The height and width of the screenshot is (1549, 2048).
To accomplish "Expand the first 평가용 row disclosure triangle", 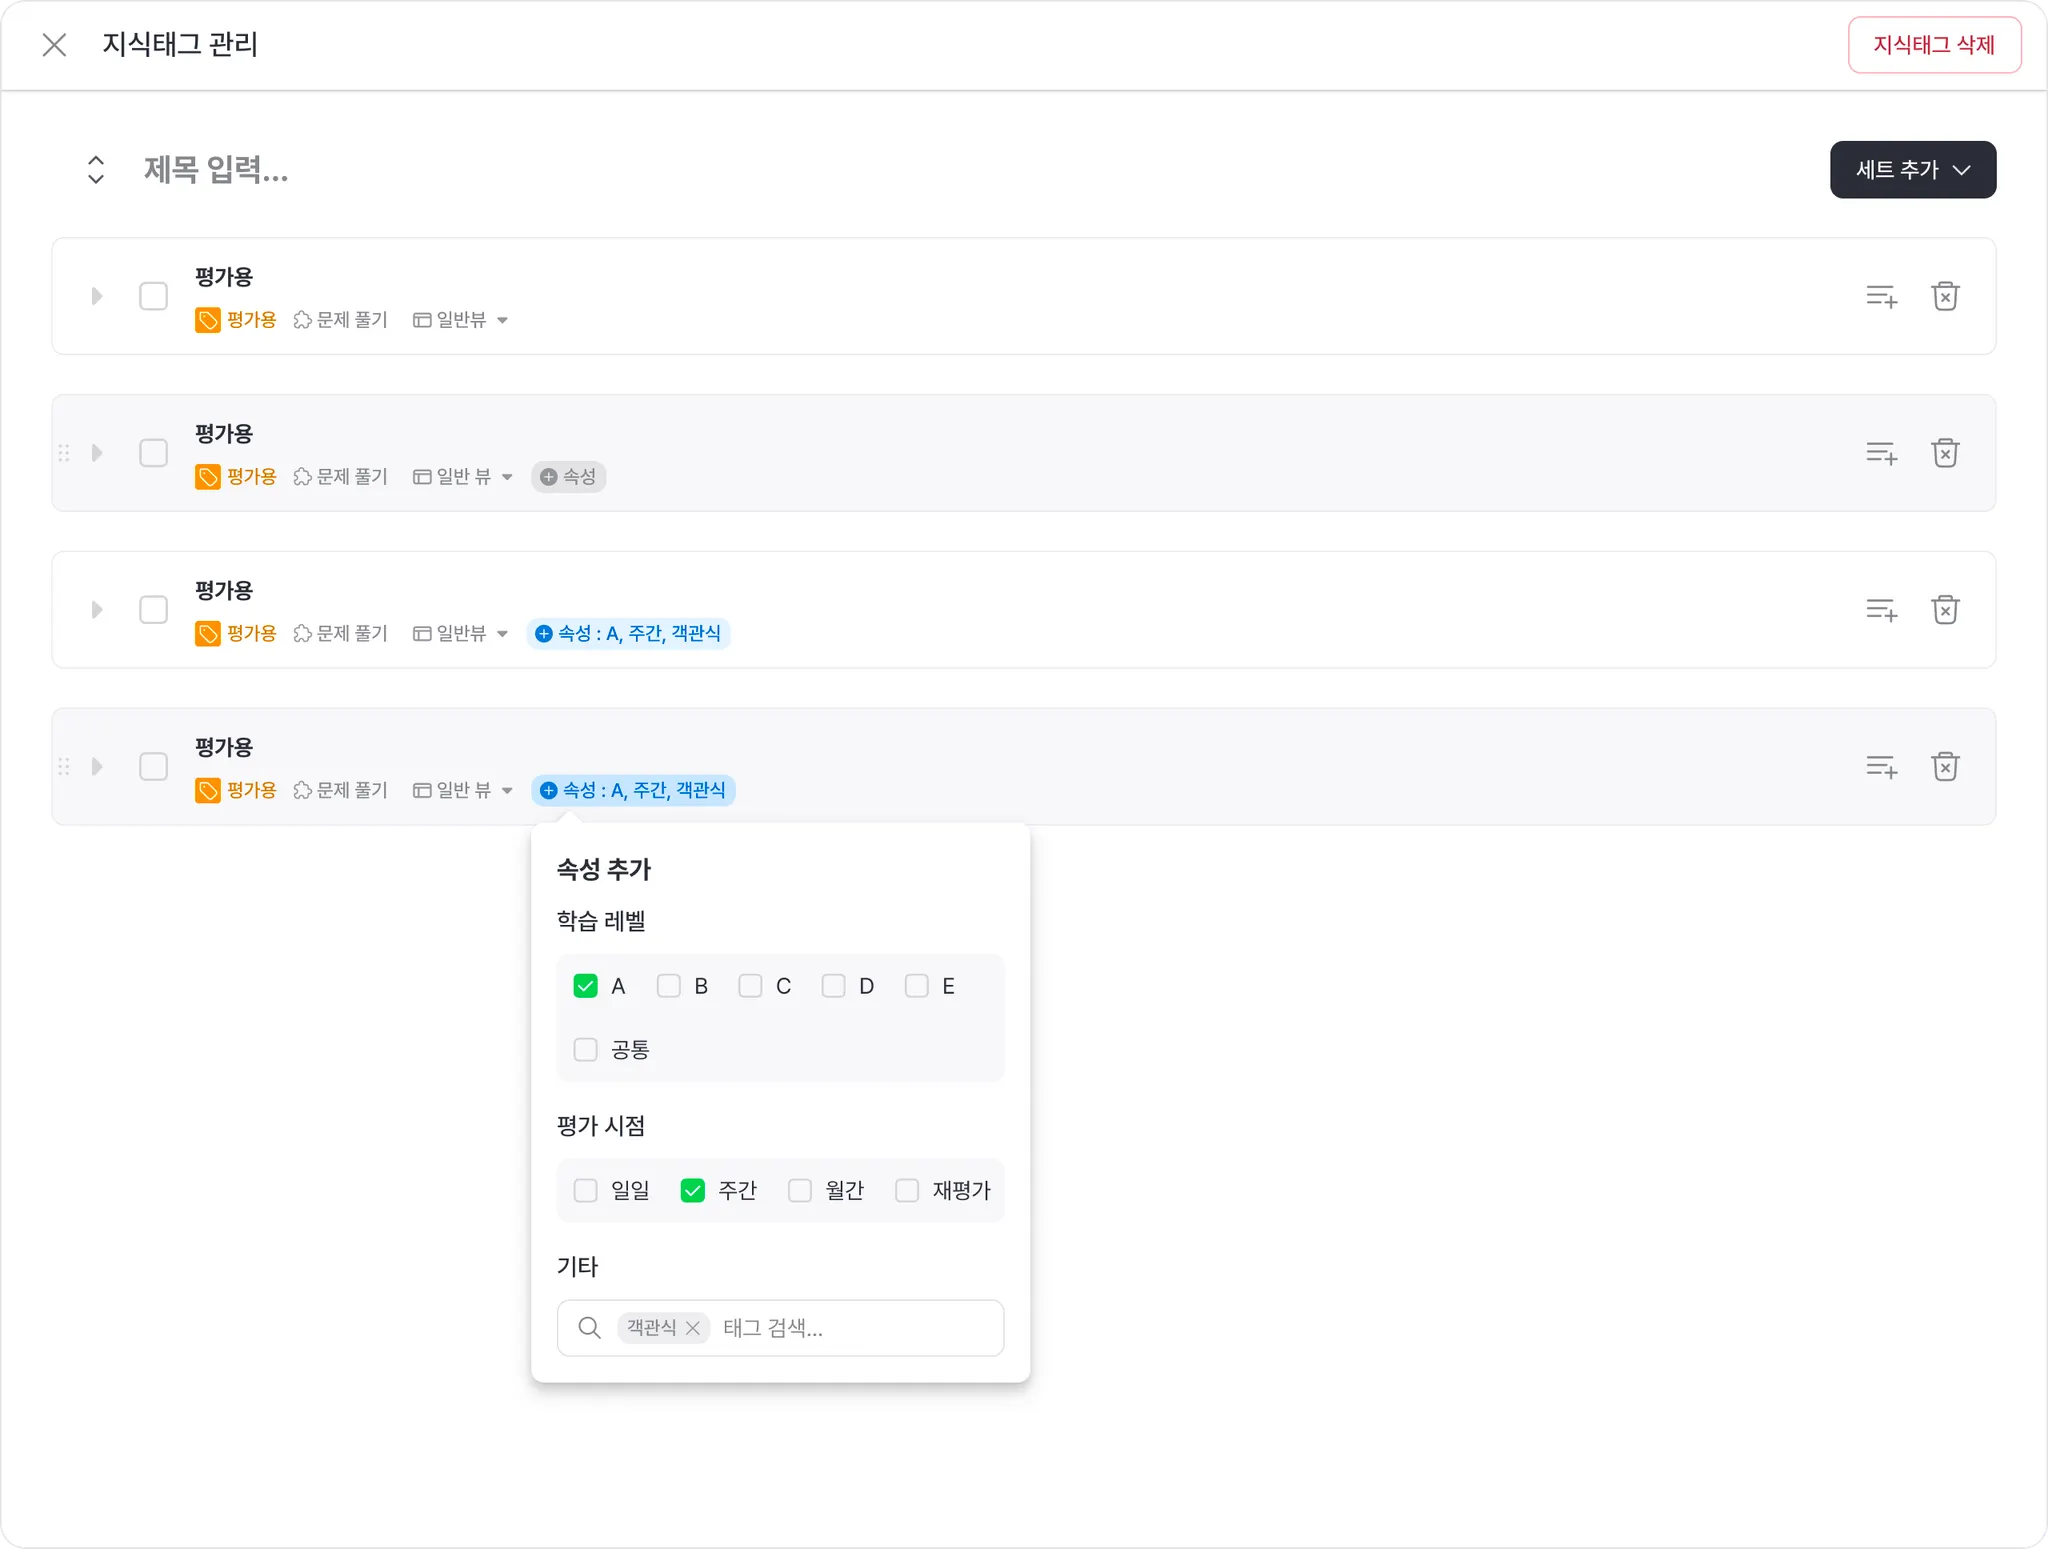I will tap(97, 296).
